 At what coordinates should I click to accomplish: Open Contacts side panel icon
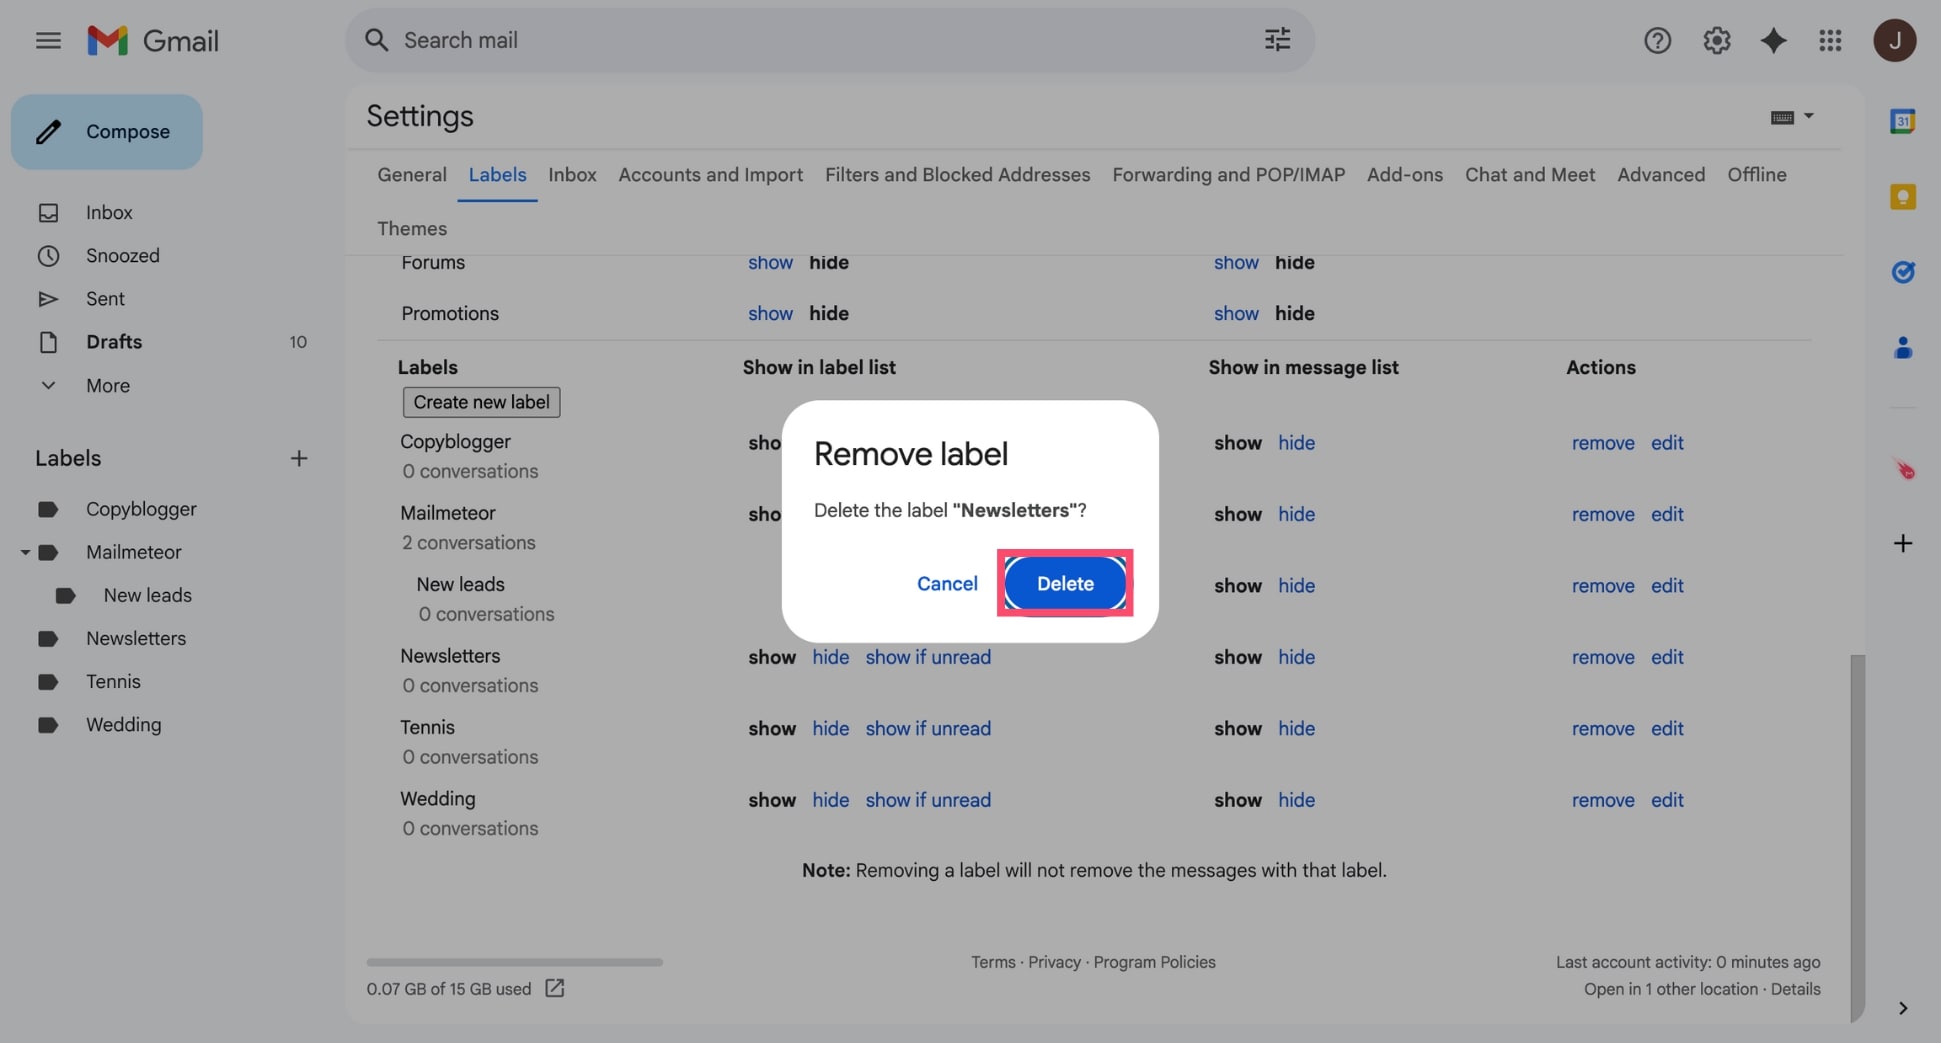click(x=1902, y=348)
